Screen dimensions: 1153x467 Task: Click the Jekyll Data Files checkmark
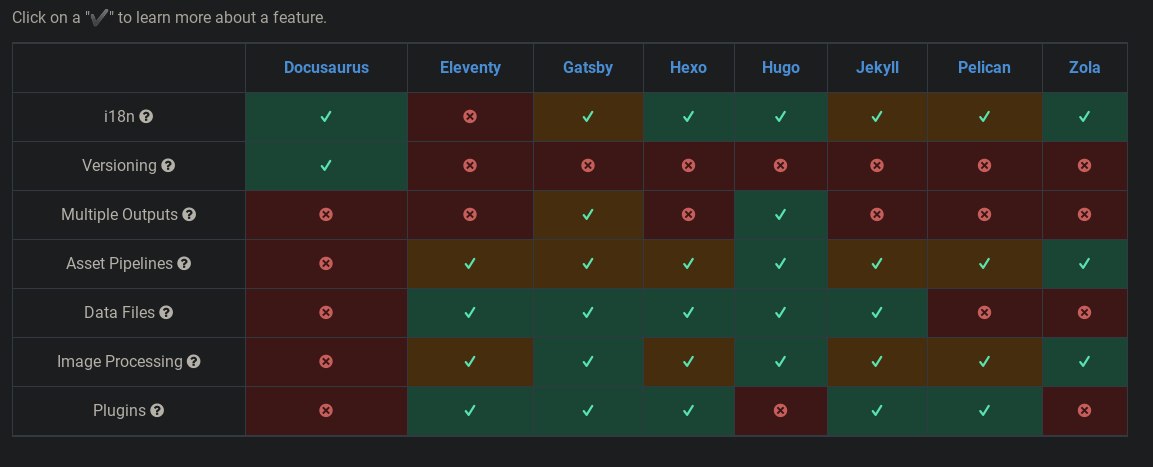(877, 313)
